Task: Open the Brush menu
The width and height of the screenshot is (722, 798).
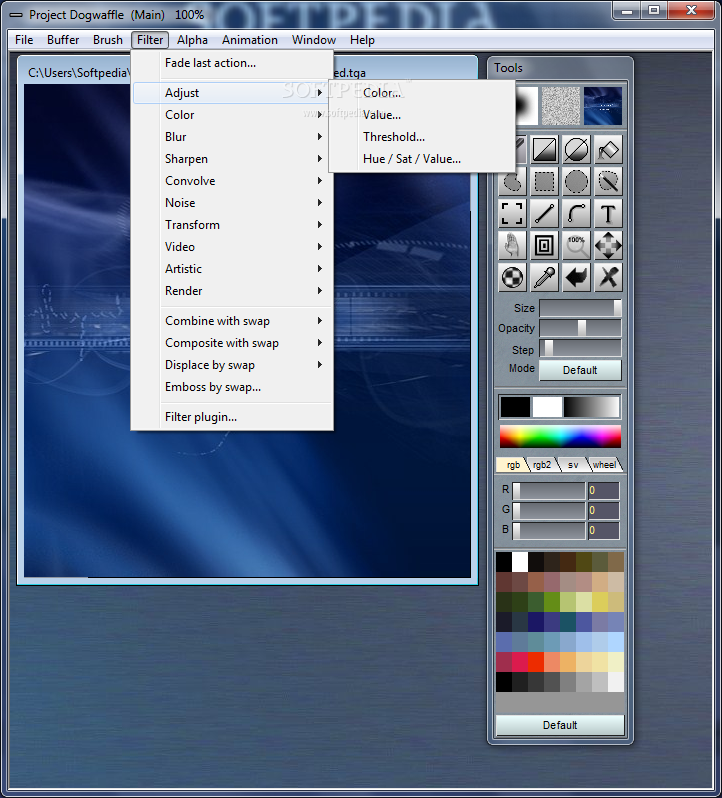Action: pos(107,40)
